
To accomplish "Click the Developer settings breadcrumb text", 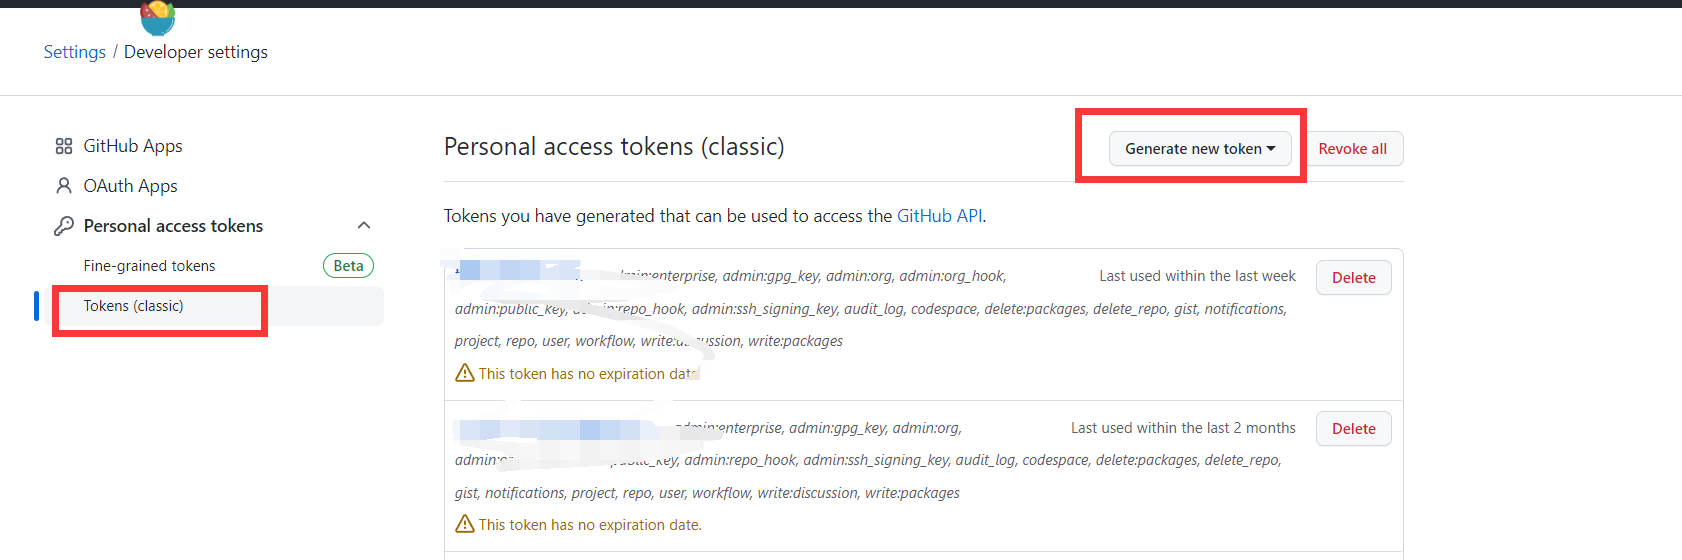I will click(196, 52).
